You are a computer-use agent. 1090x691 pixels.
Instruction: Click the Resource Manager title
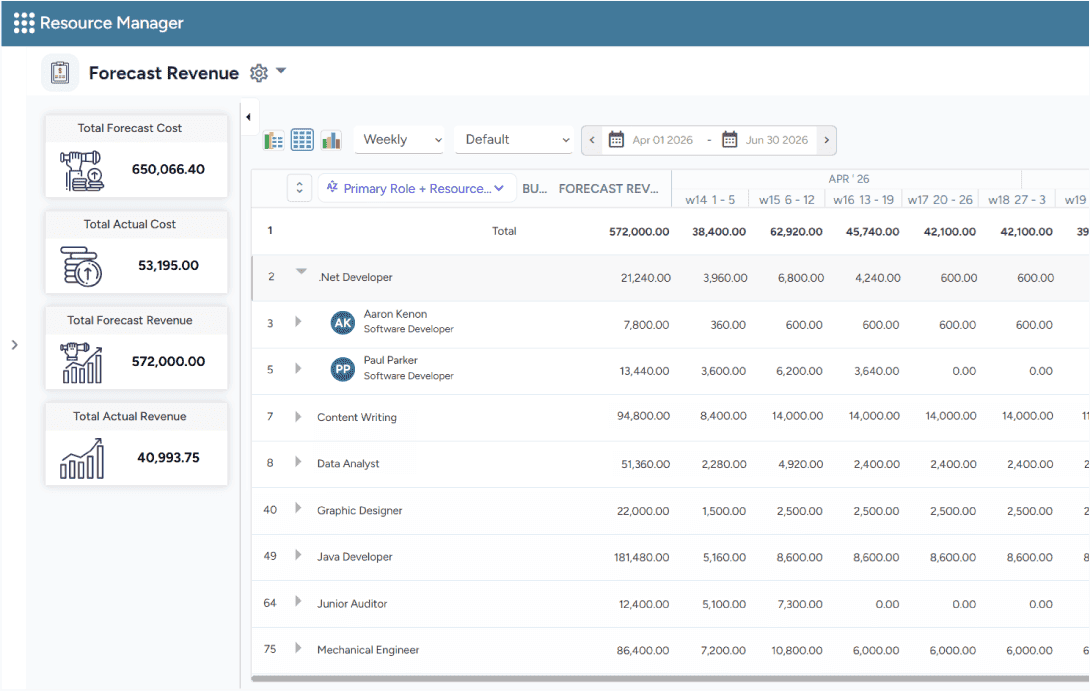[x=111, y=23]
